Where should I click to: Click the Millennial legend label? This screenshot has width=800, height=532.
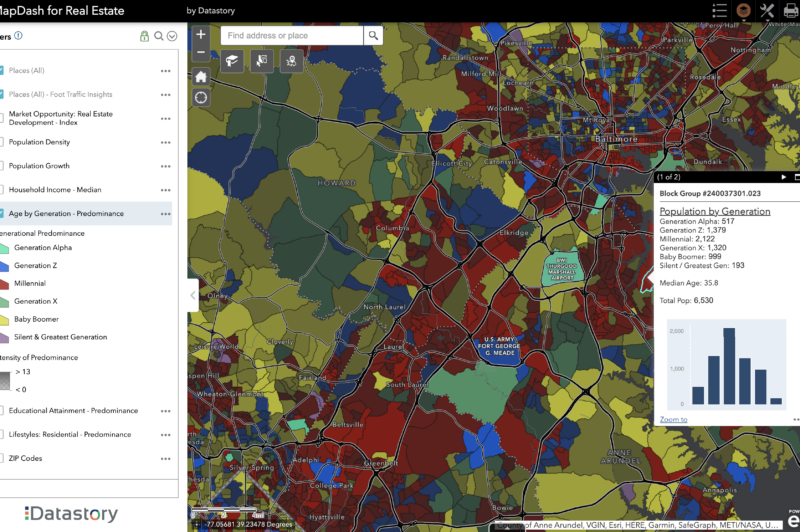[x=30, y=283]
